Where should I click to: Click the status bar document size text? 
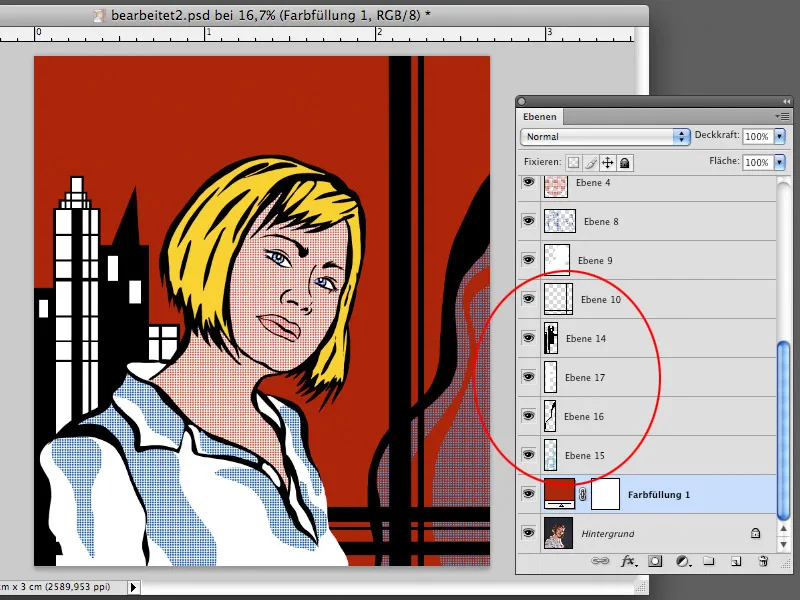55,587
